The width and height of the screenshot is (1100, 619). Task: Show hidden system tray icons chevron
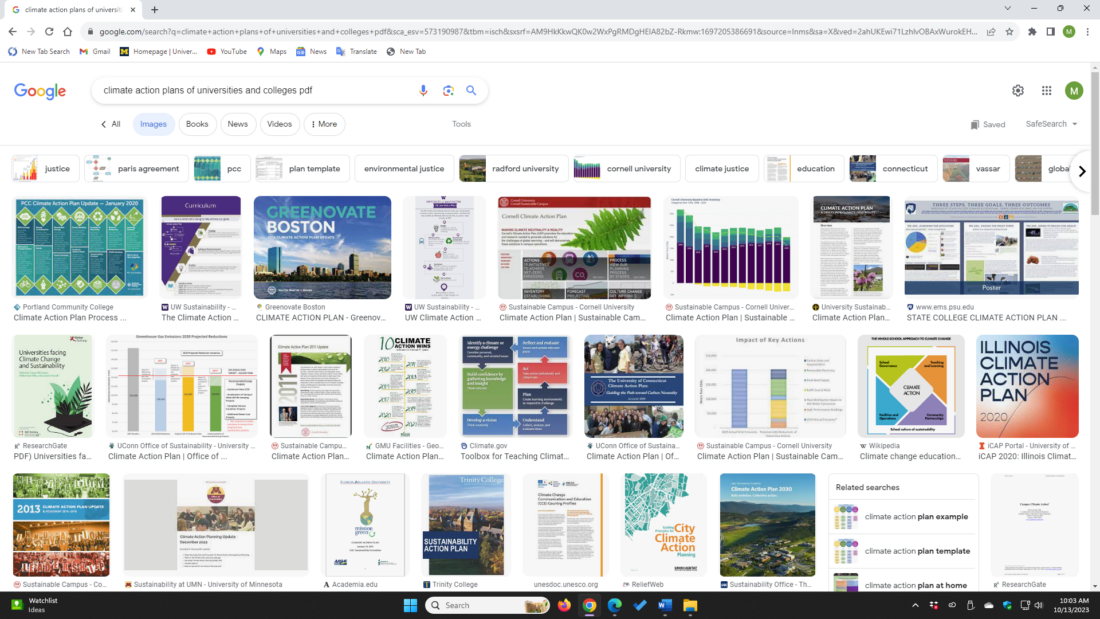pyautogui.click(x=915, y=605)
